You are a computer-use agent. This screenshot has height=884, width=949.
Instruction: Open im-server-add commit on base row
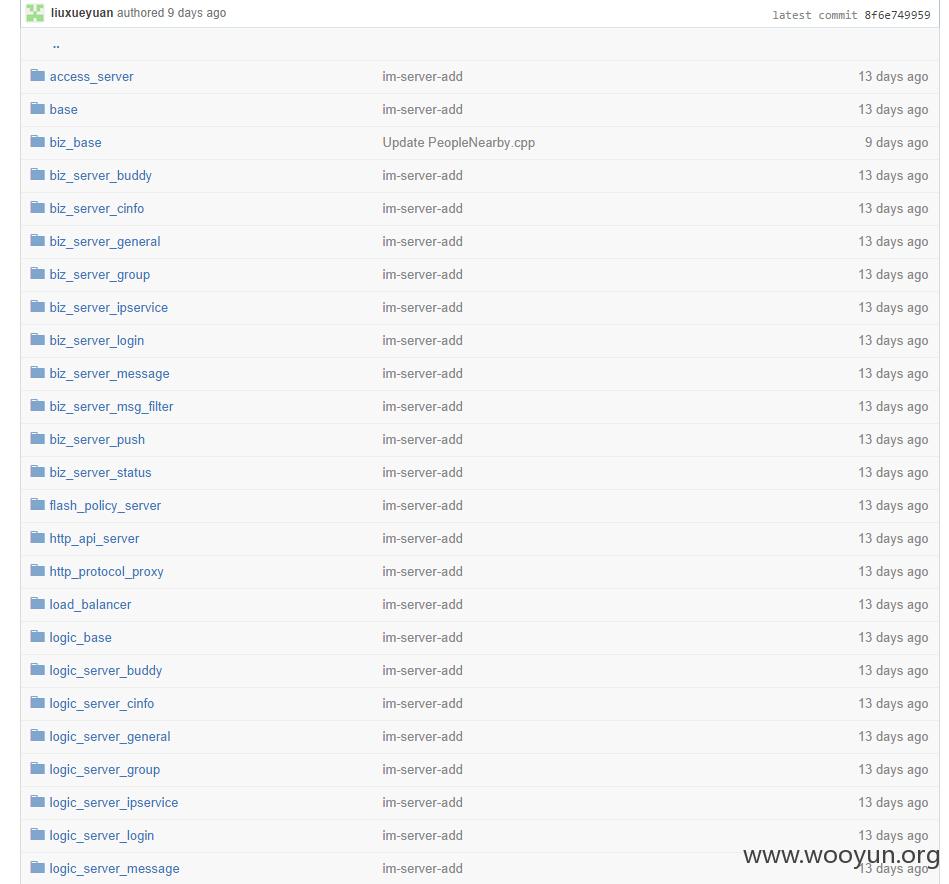(422, 110)
